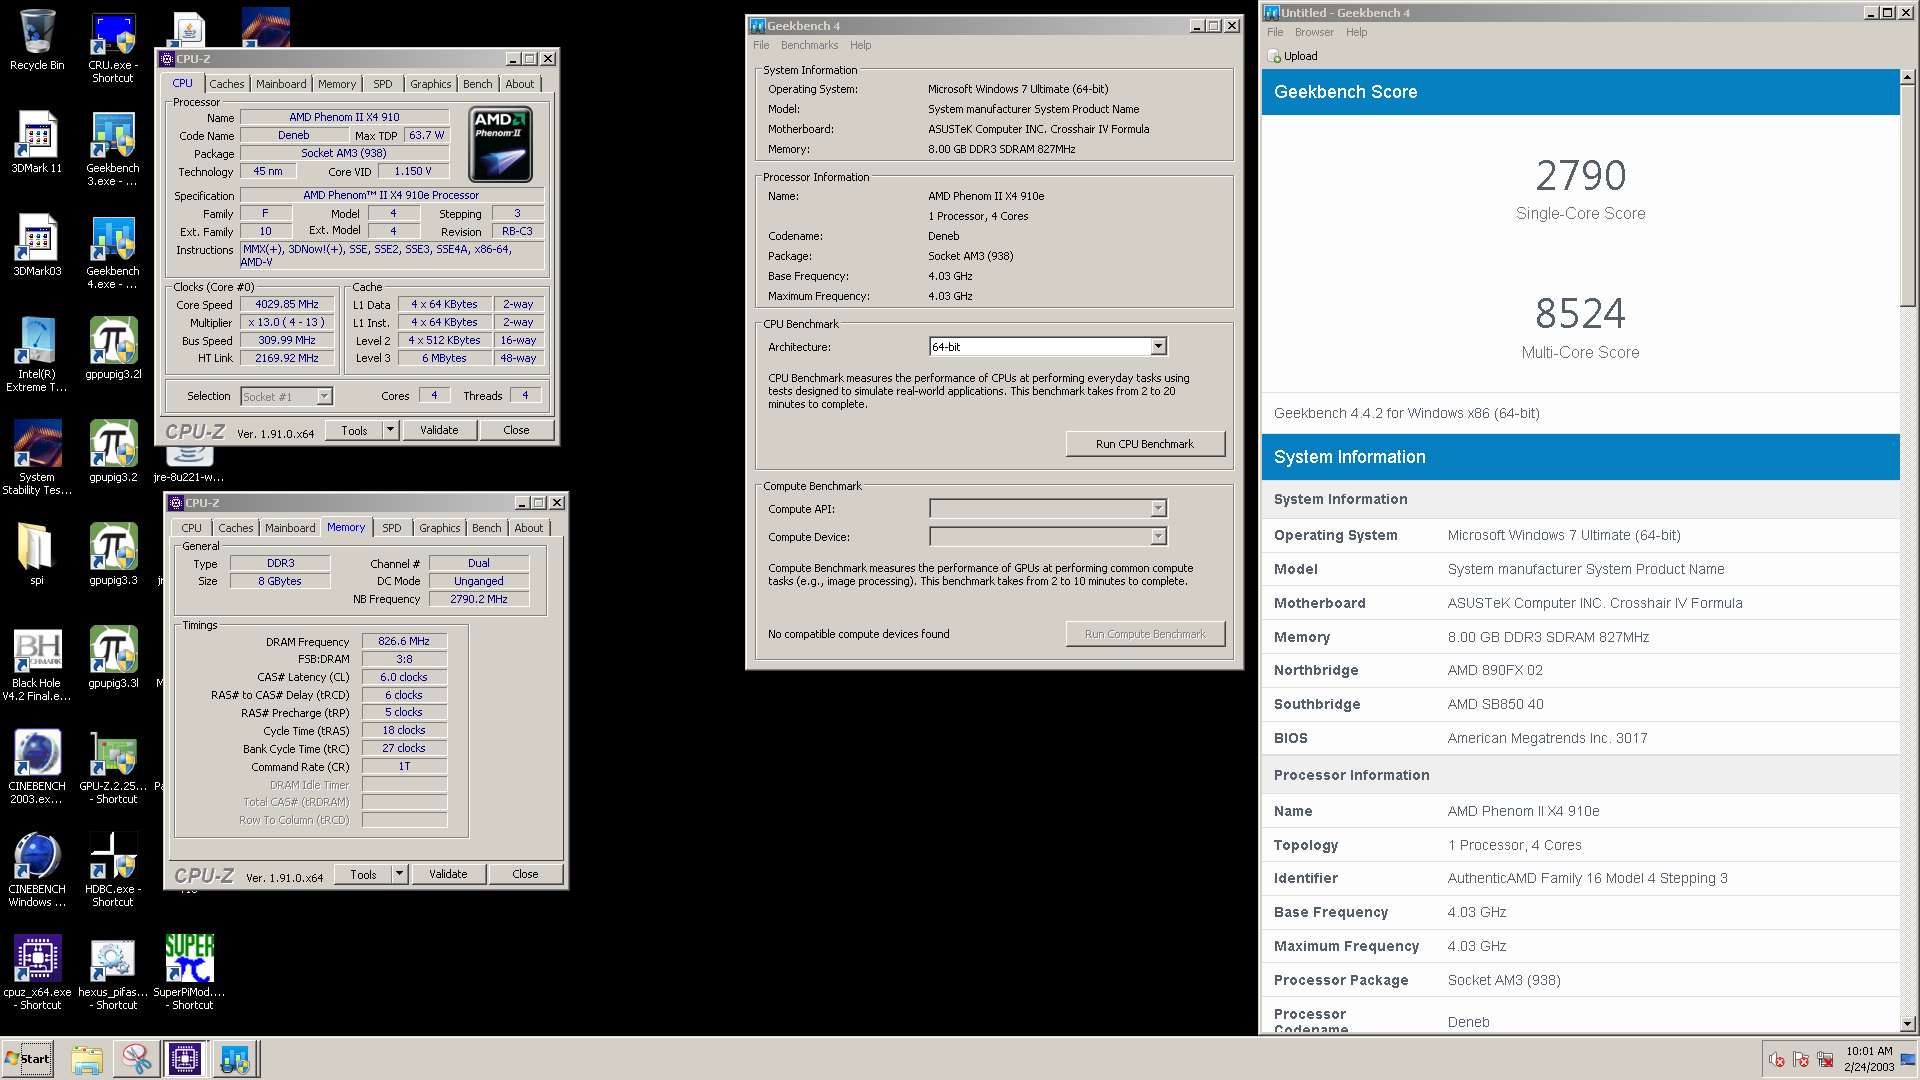Click Snipping Tool taskbar icon

pos(136,1059)
